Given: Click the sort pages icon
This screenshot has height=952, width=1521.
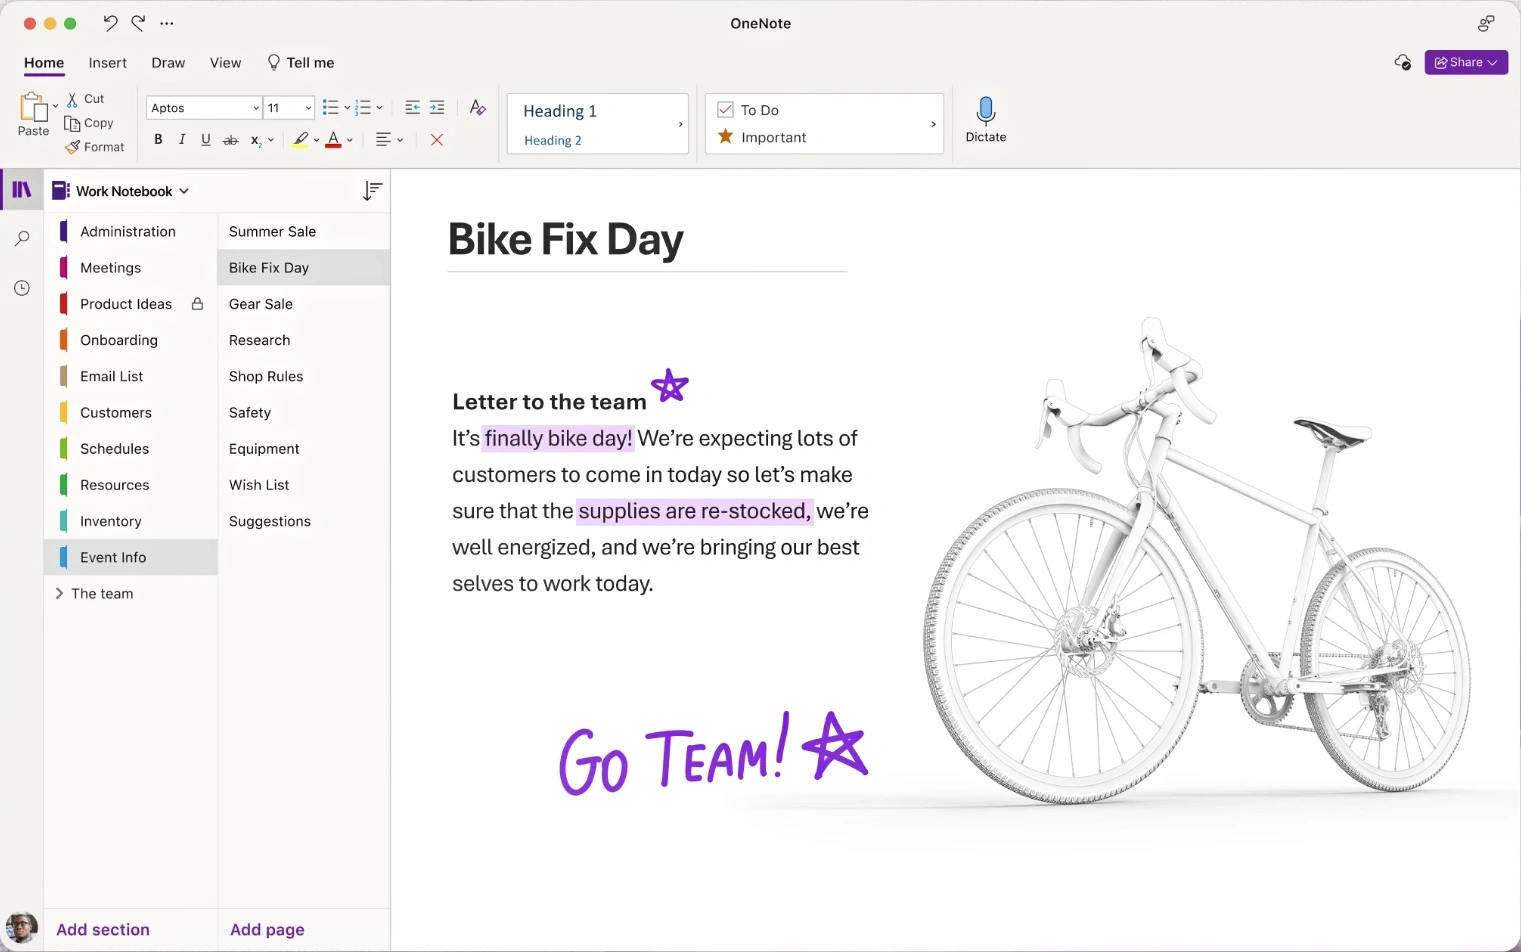Looking at the screenshot, I should pos(372,191).
